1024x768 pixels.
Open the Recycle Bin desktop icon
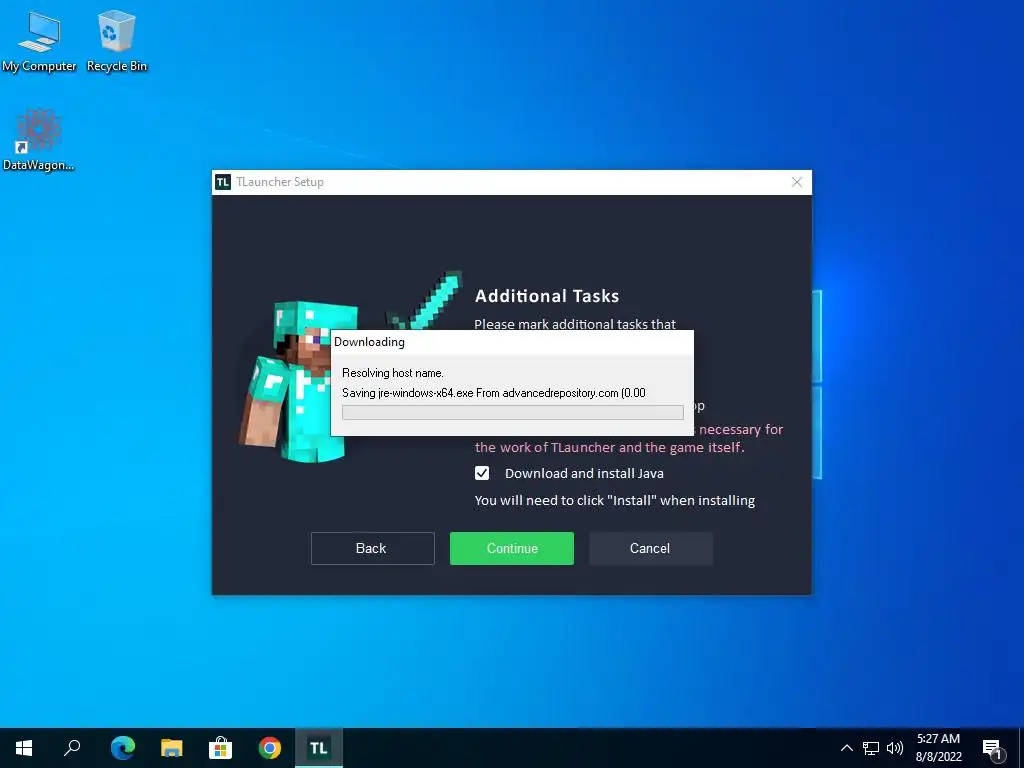click(116, 40)
